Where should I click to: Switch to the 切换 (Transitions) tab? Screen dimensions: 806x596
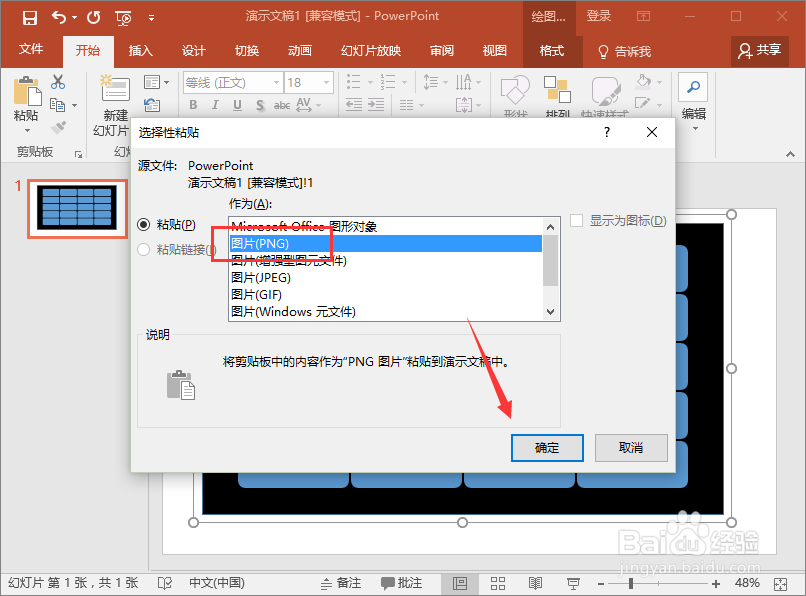click(247, 50)
